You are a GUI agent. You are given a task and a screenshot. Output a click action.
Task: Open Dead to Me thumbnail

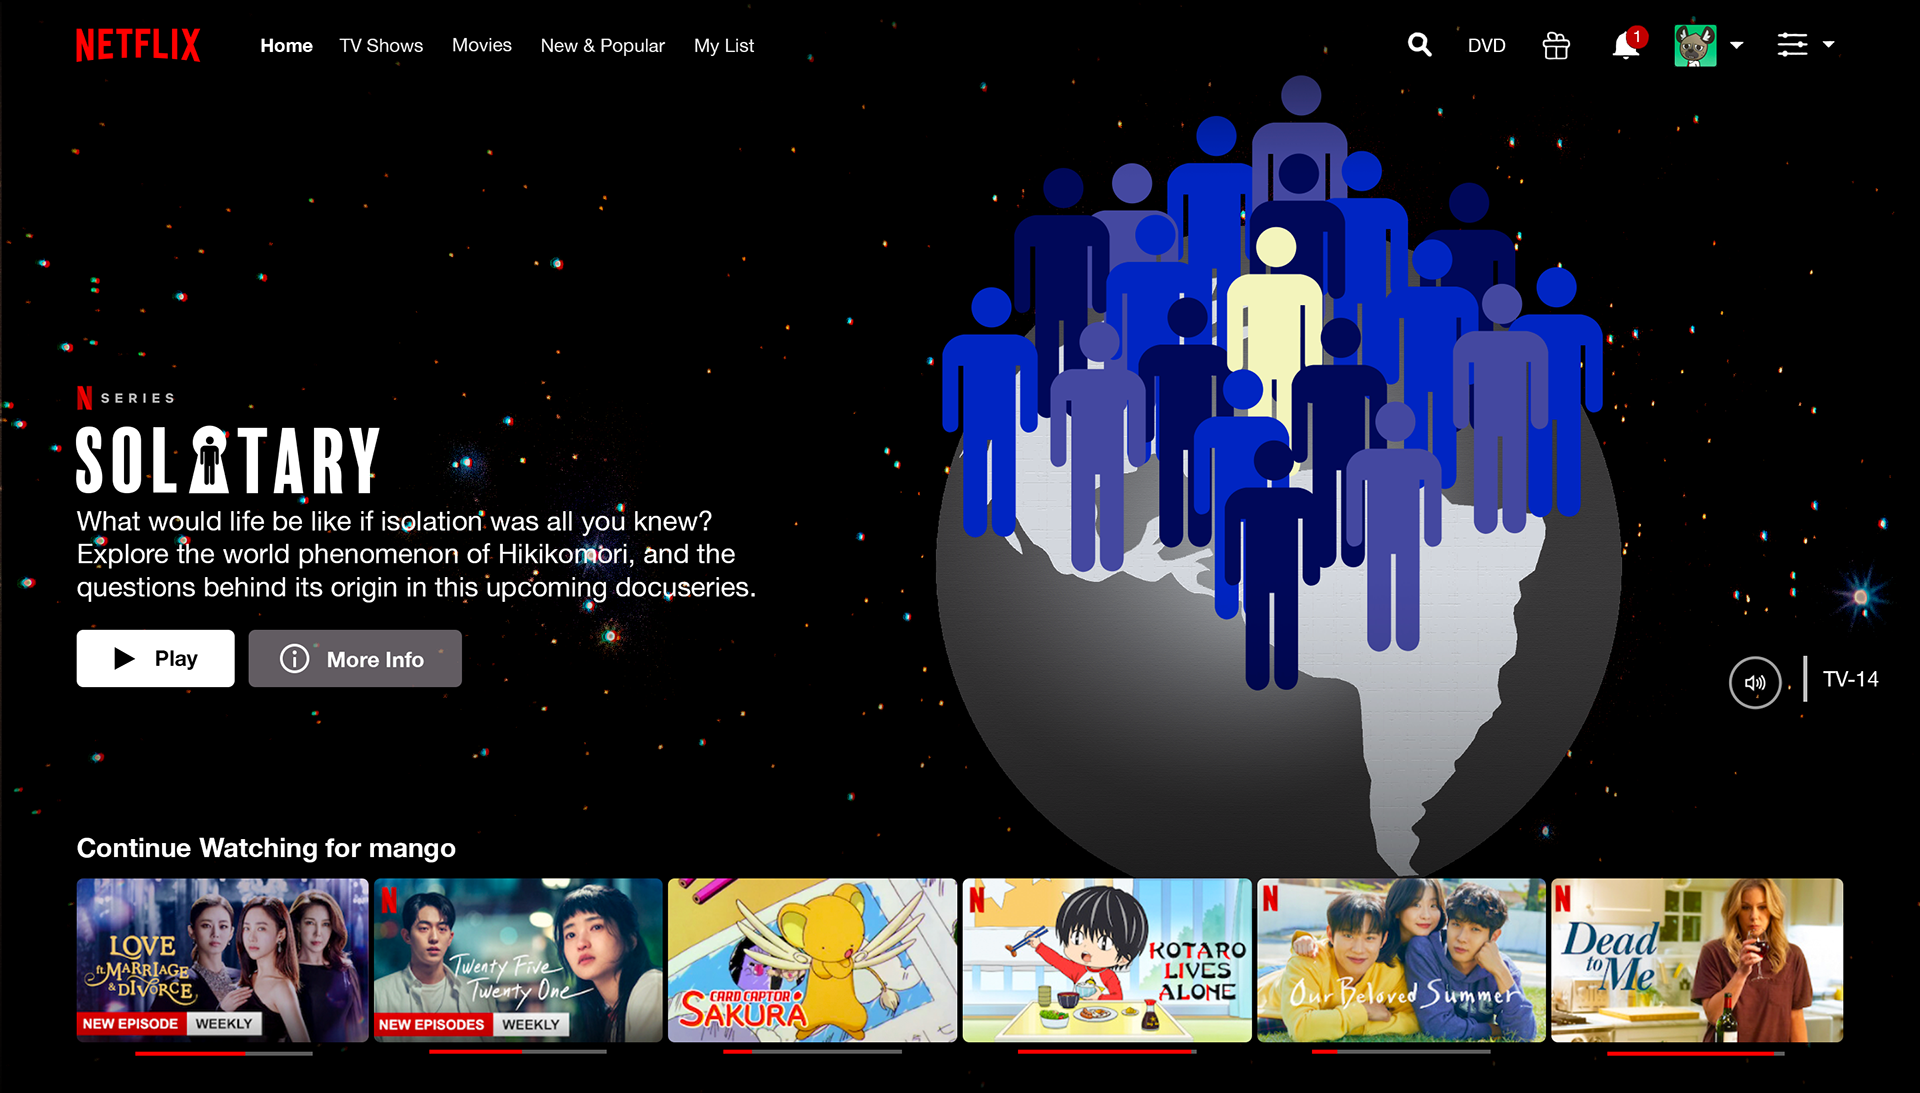point(1697,960)
